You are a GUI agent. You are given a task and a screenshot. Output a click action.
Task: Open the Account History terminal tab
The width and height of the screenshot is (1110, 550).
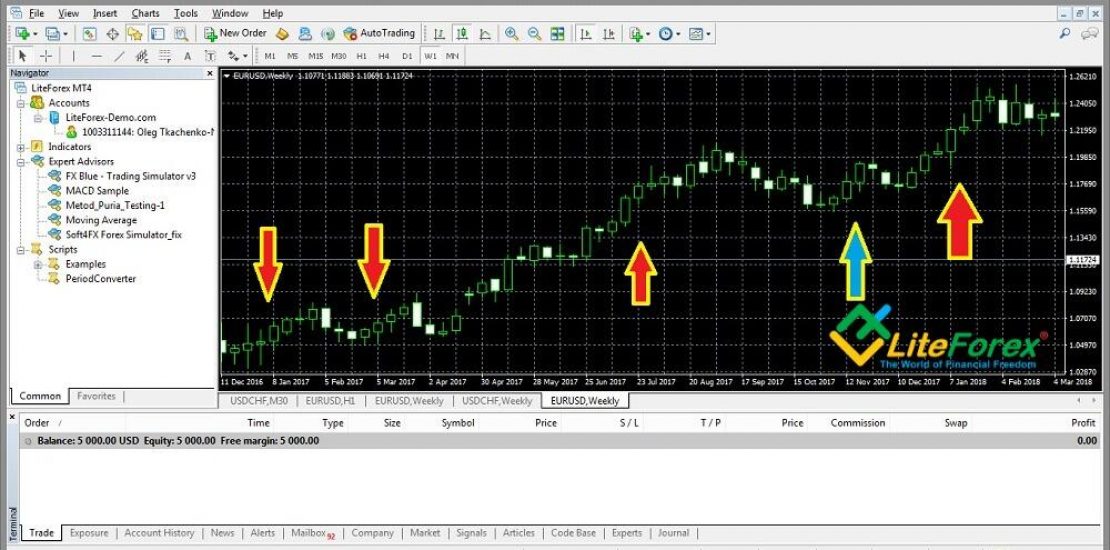coord(159,533)
